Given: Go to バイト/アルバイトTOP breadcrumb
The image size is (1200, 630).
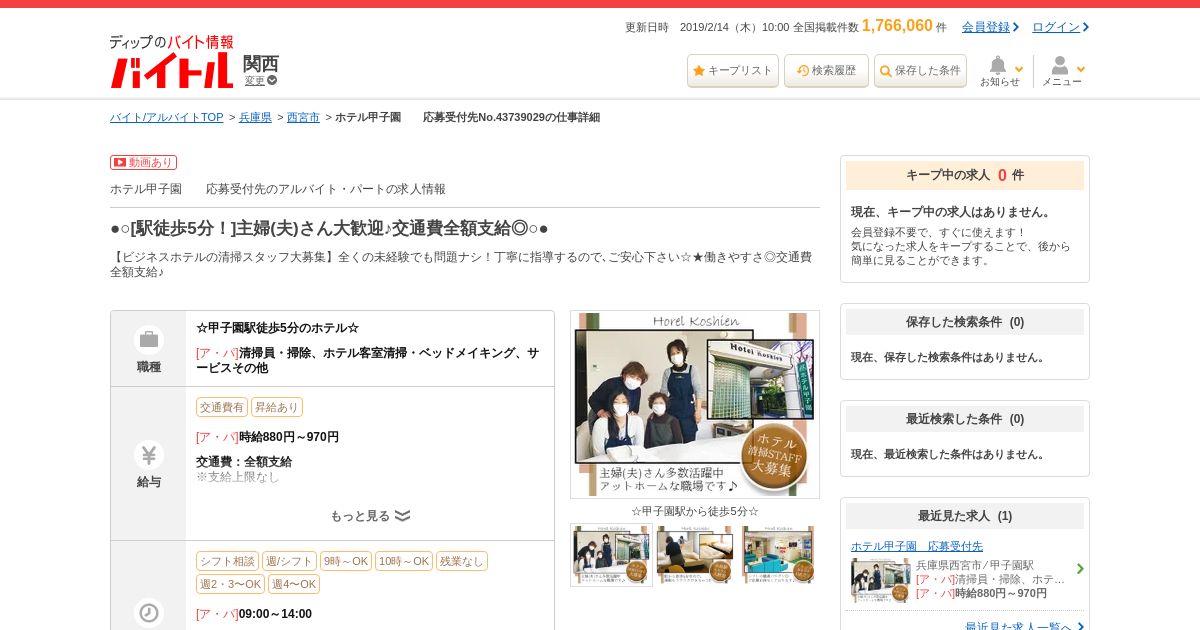Looking at the screenshot, I should (167, 117).
